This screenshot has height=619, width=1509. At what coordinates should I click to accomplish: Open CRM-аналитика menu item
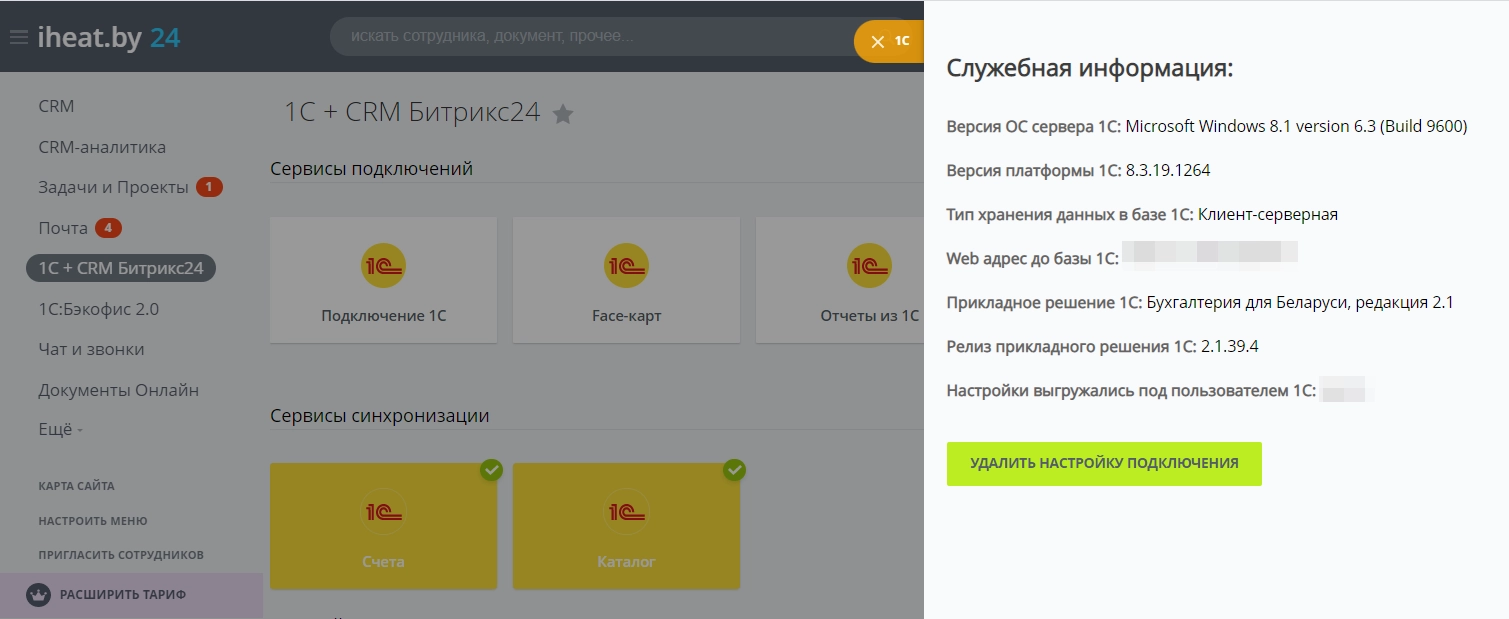coord(102,147)
